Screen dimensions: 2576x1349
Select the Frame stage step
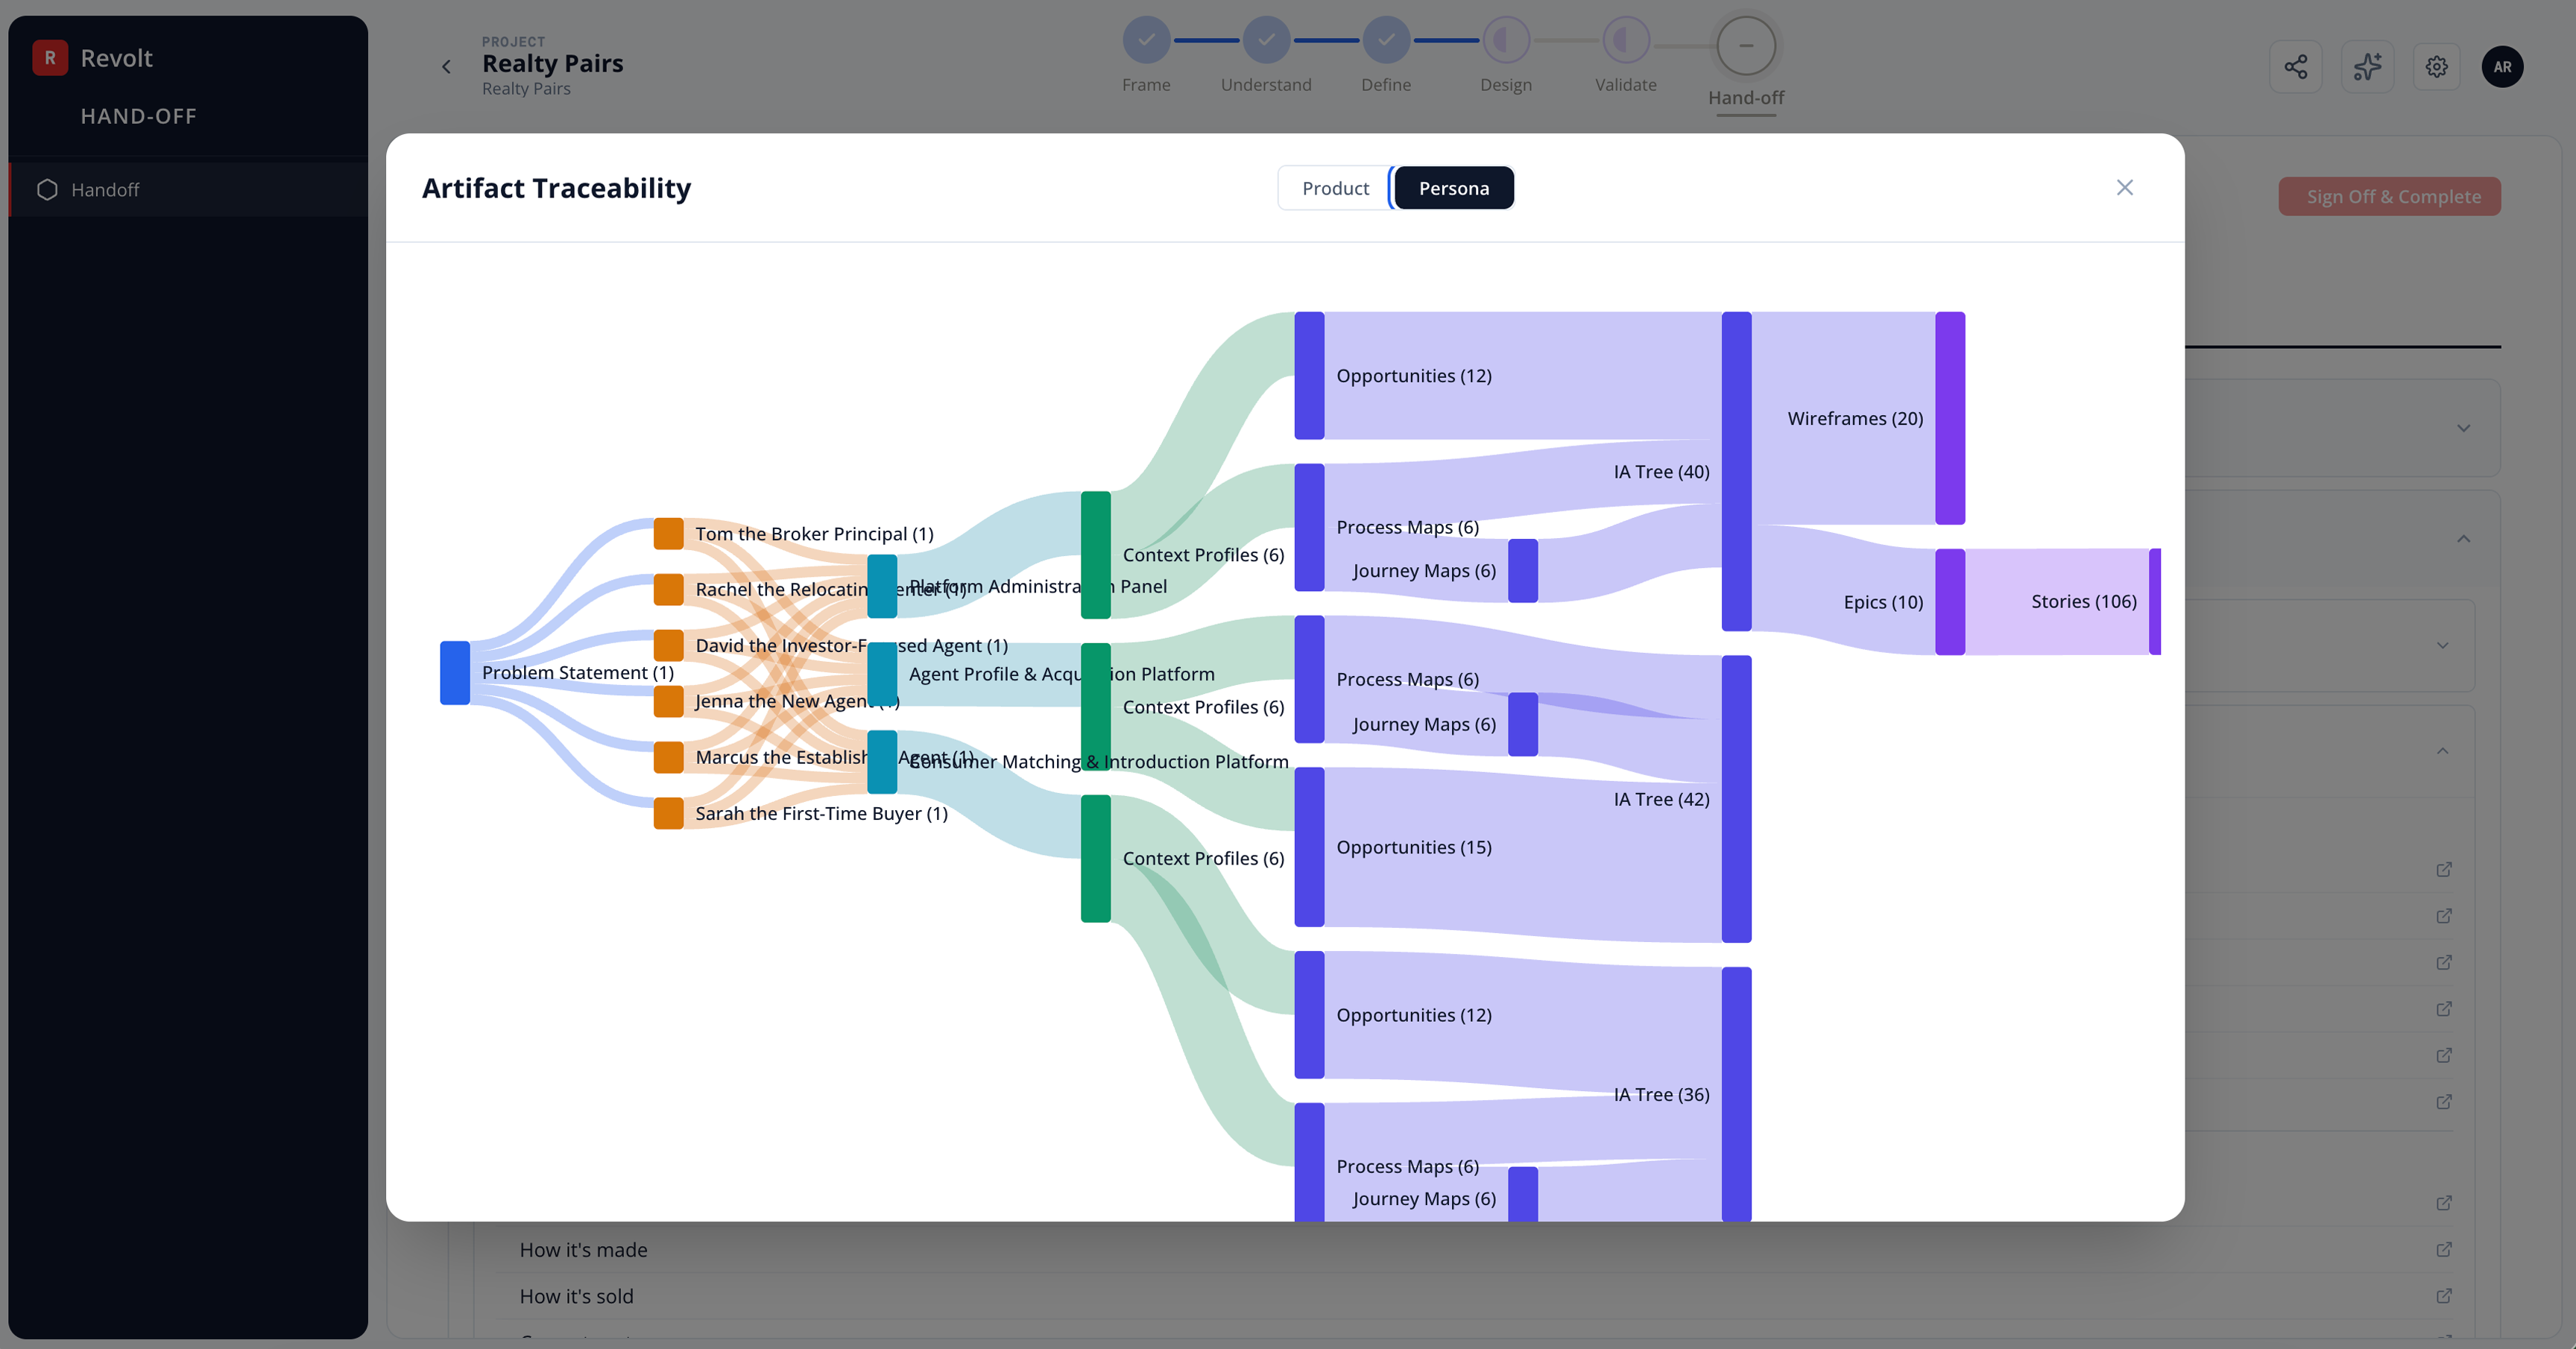(1146, 41)
